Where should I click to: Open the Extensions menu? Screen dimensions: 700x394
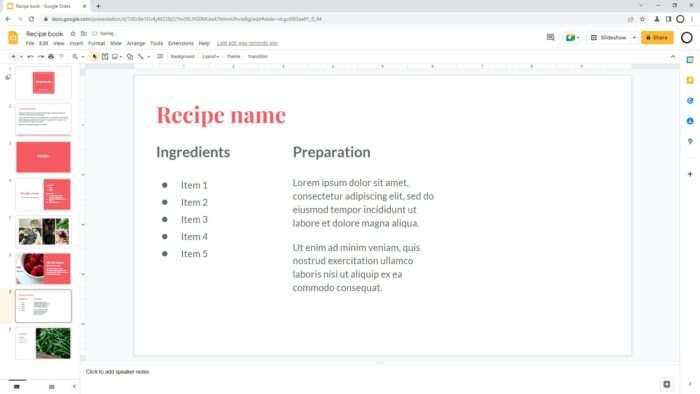coord(181,44)
